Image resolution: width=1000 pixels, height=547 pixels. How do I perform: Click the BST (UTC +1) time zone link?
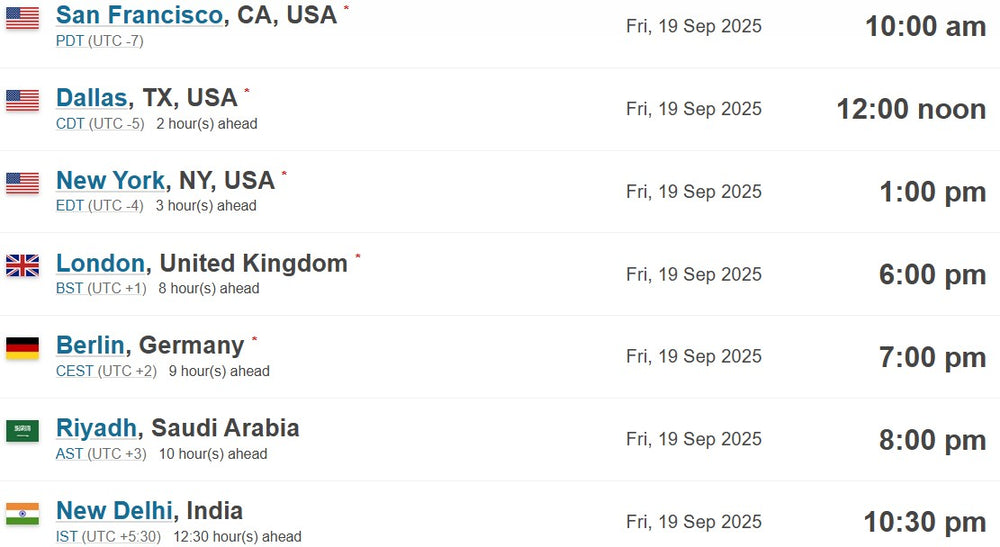point(101,288)
